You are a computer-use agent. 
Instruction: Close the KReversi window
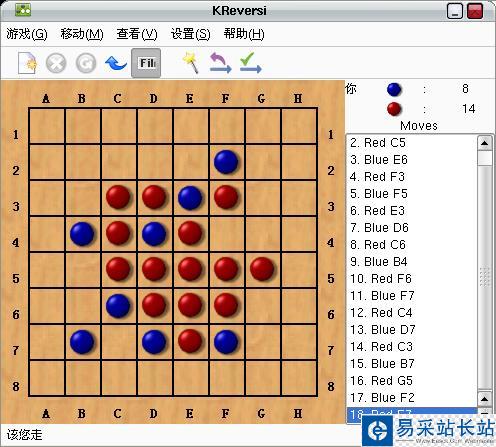coord(475,11)
